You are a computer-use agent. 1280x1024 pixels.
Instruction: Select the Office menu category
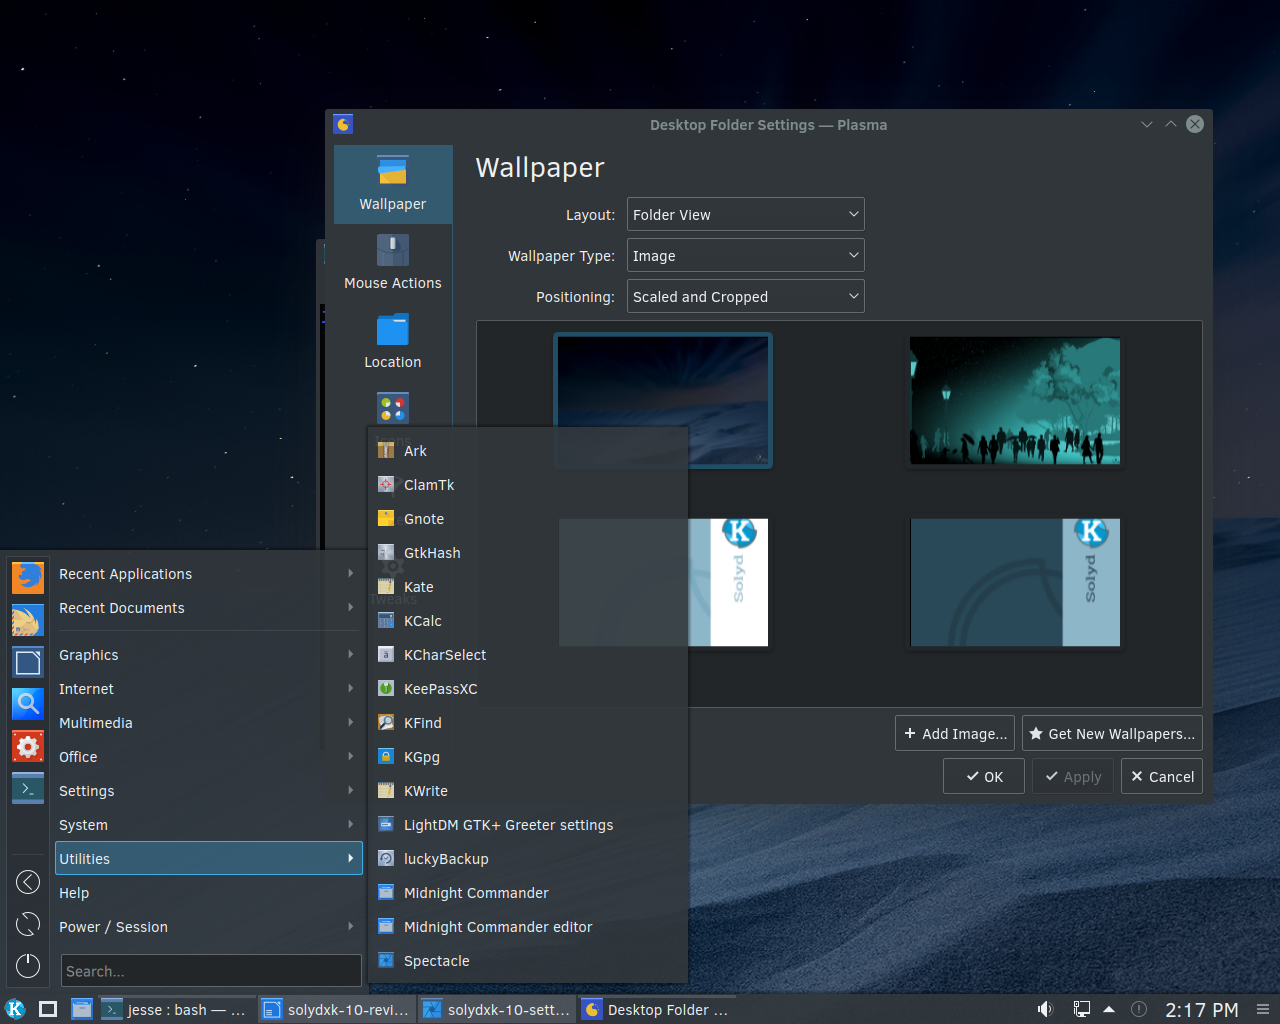click(208, 757)
